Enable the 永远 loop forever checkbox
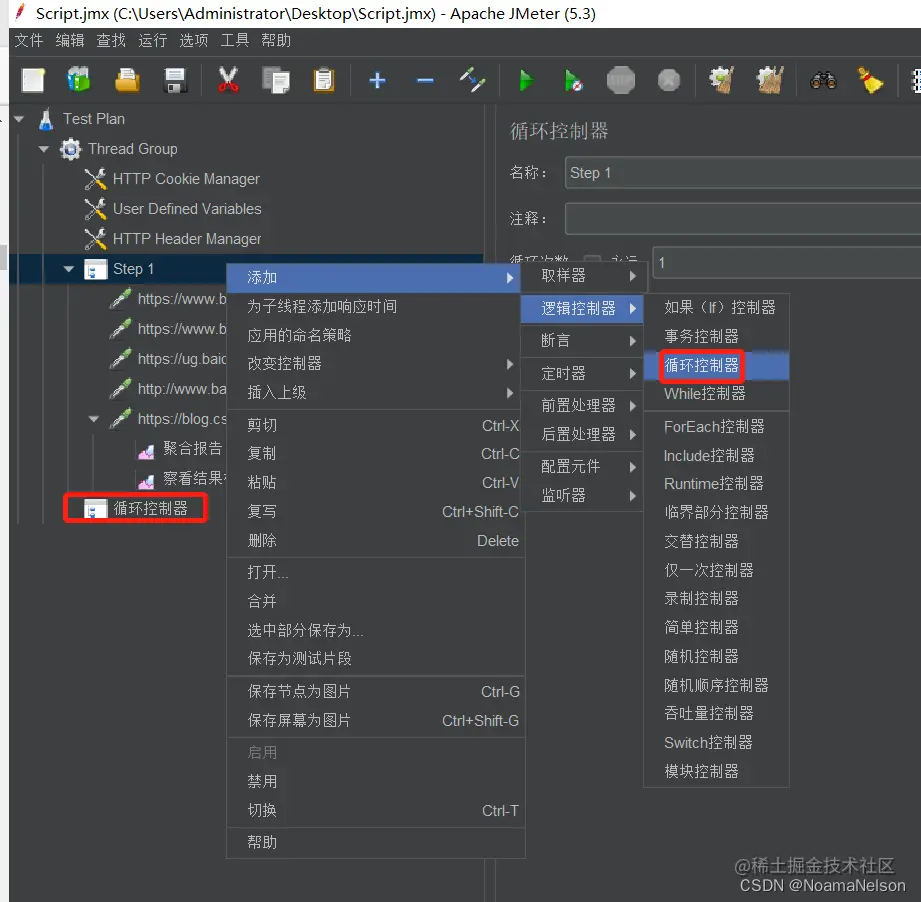The height and width of the screenshot is (902, 921). [594, 258]
